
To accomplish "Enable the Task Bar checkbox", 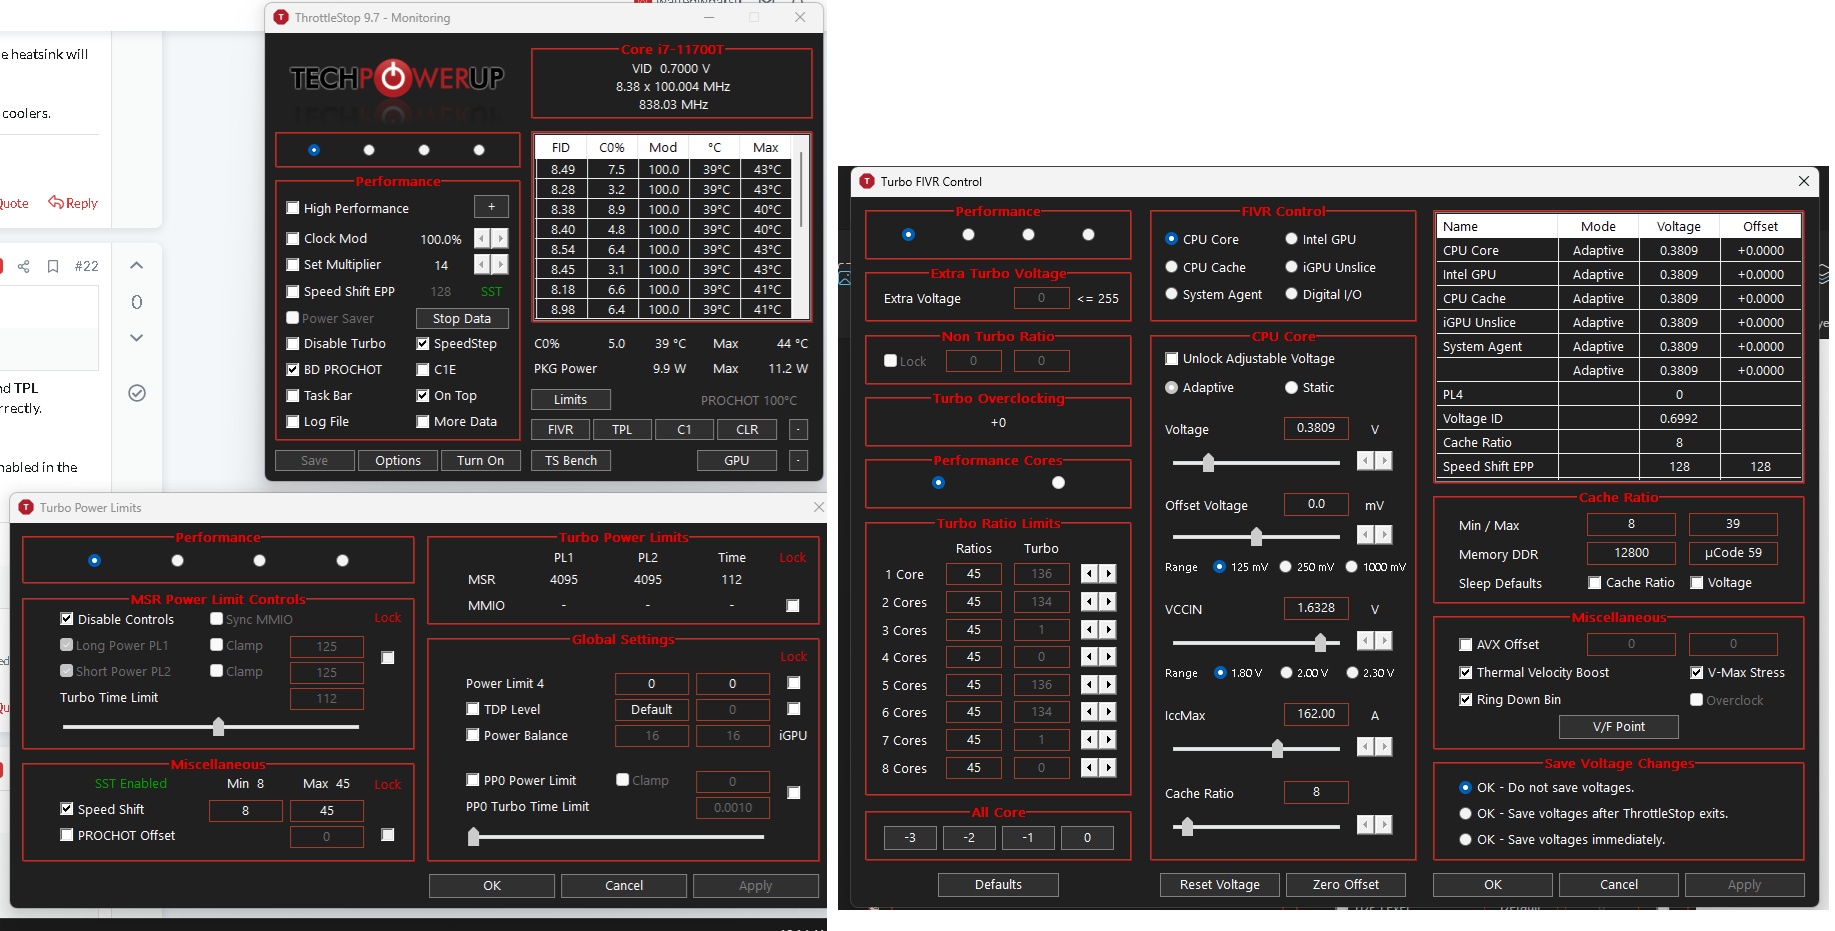I will (x=293, y=395).
